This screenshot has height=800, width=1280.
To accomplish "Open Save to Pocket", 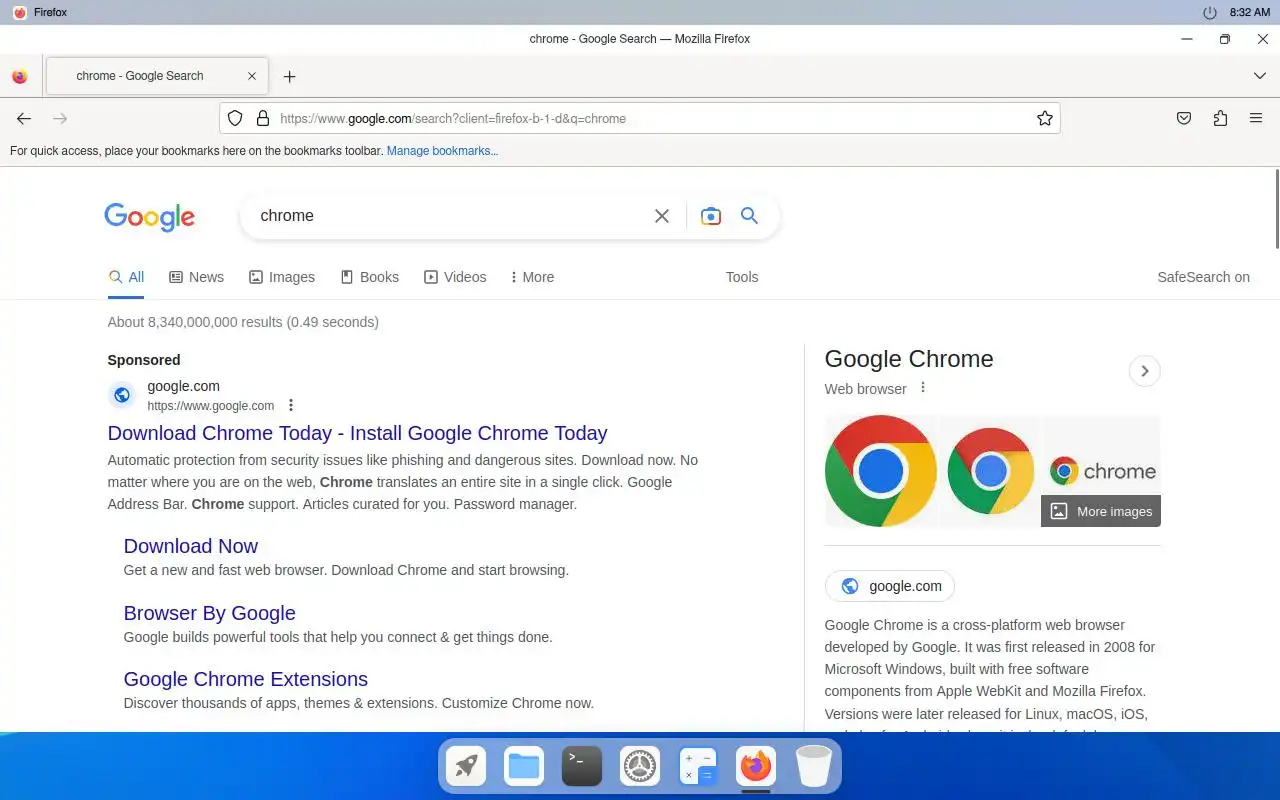I will coord(1184,118).
